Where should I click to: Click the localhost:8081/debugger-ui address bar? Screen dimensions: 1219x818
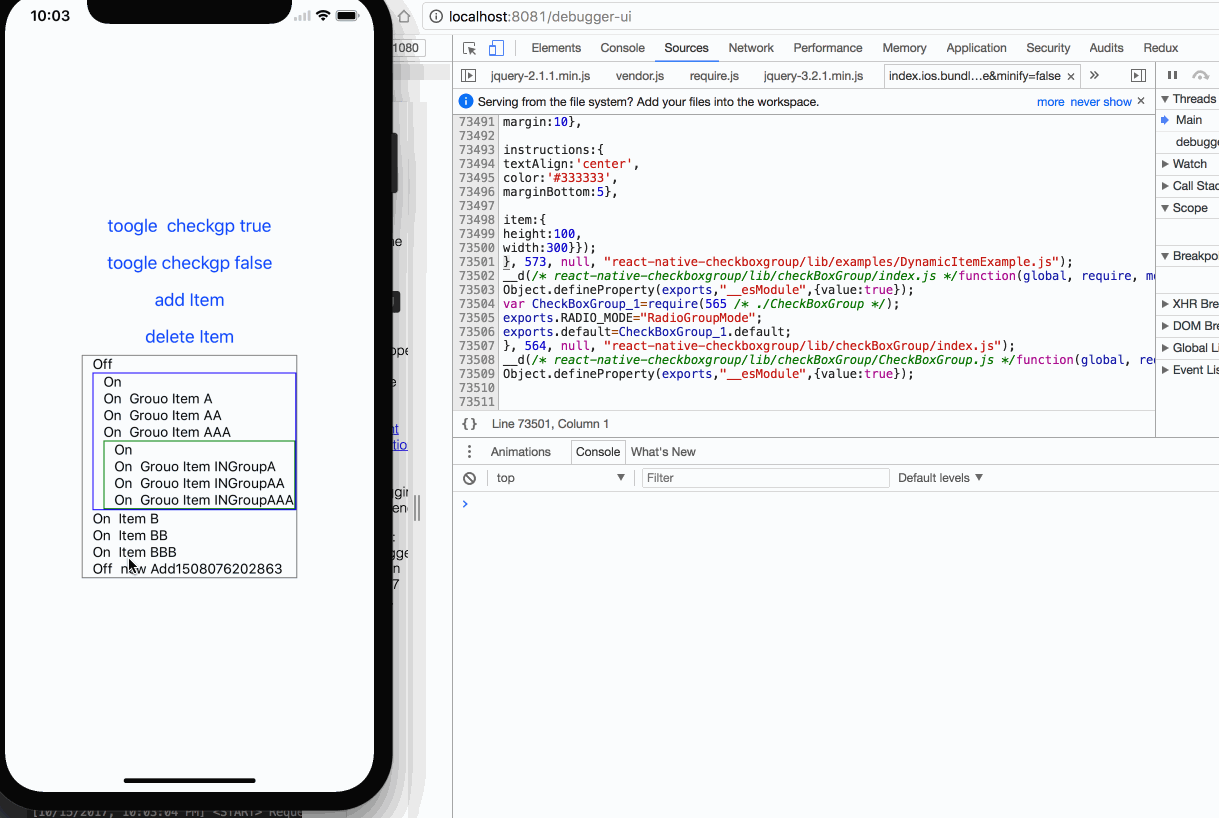click(820, 16)
